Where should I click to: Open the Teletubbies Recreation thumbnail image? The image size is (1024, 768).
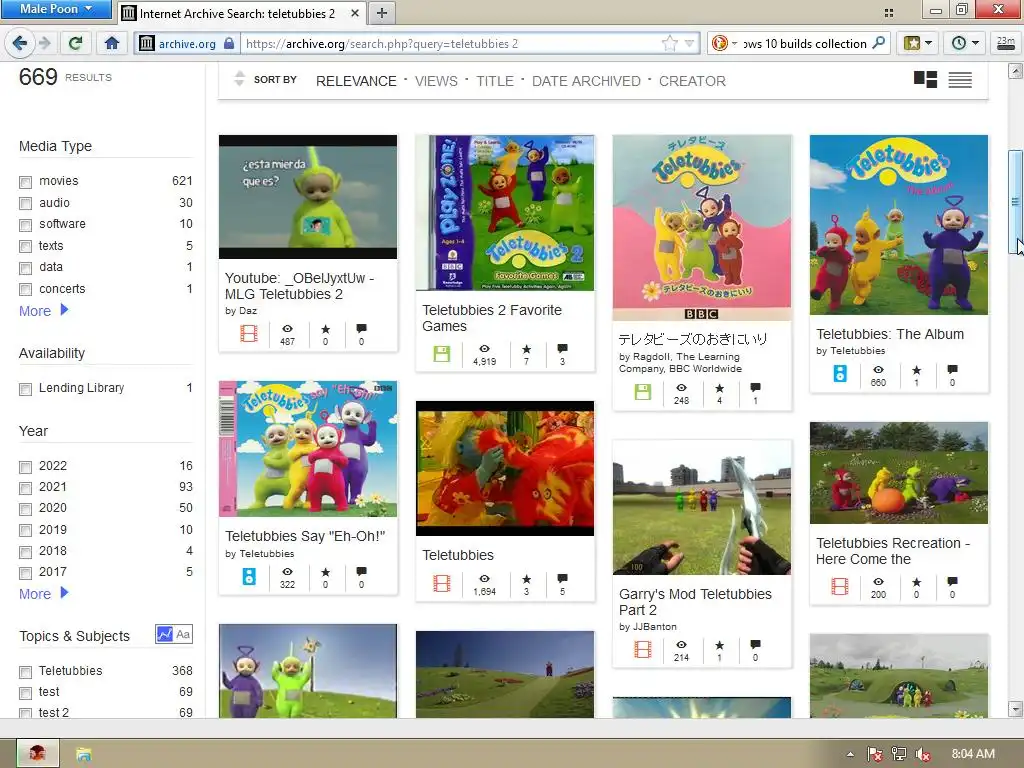click(899, 473)
